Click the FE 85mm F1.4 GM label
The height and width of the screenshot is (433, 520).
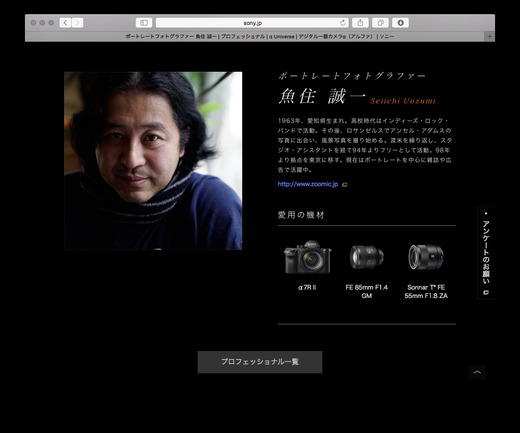click(366, 291)
